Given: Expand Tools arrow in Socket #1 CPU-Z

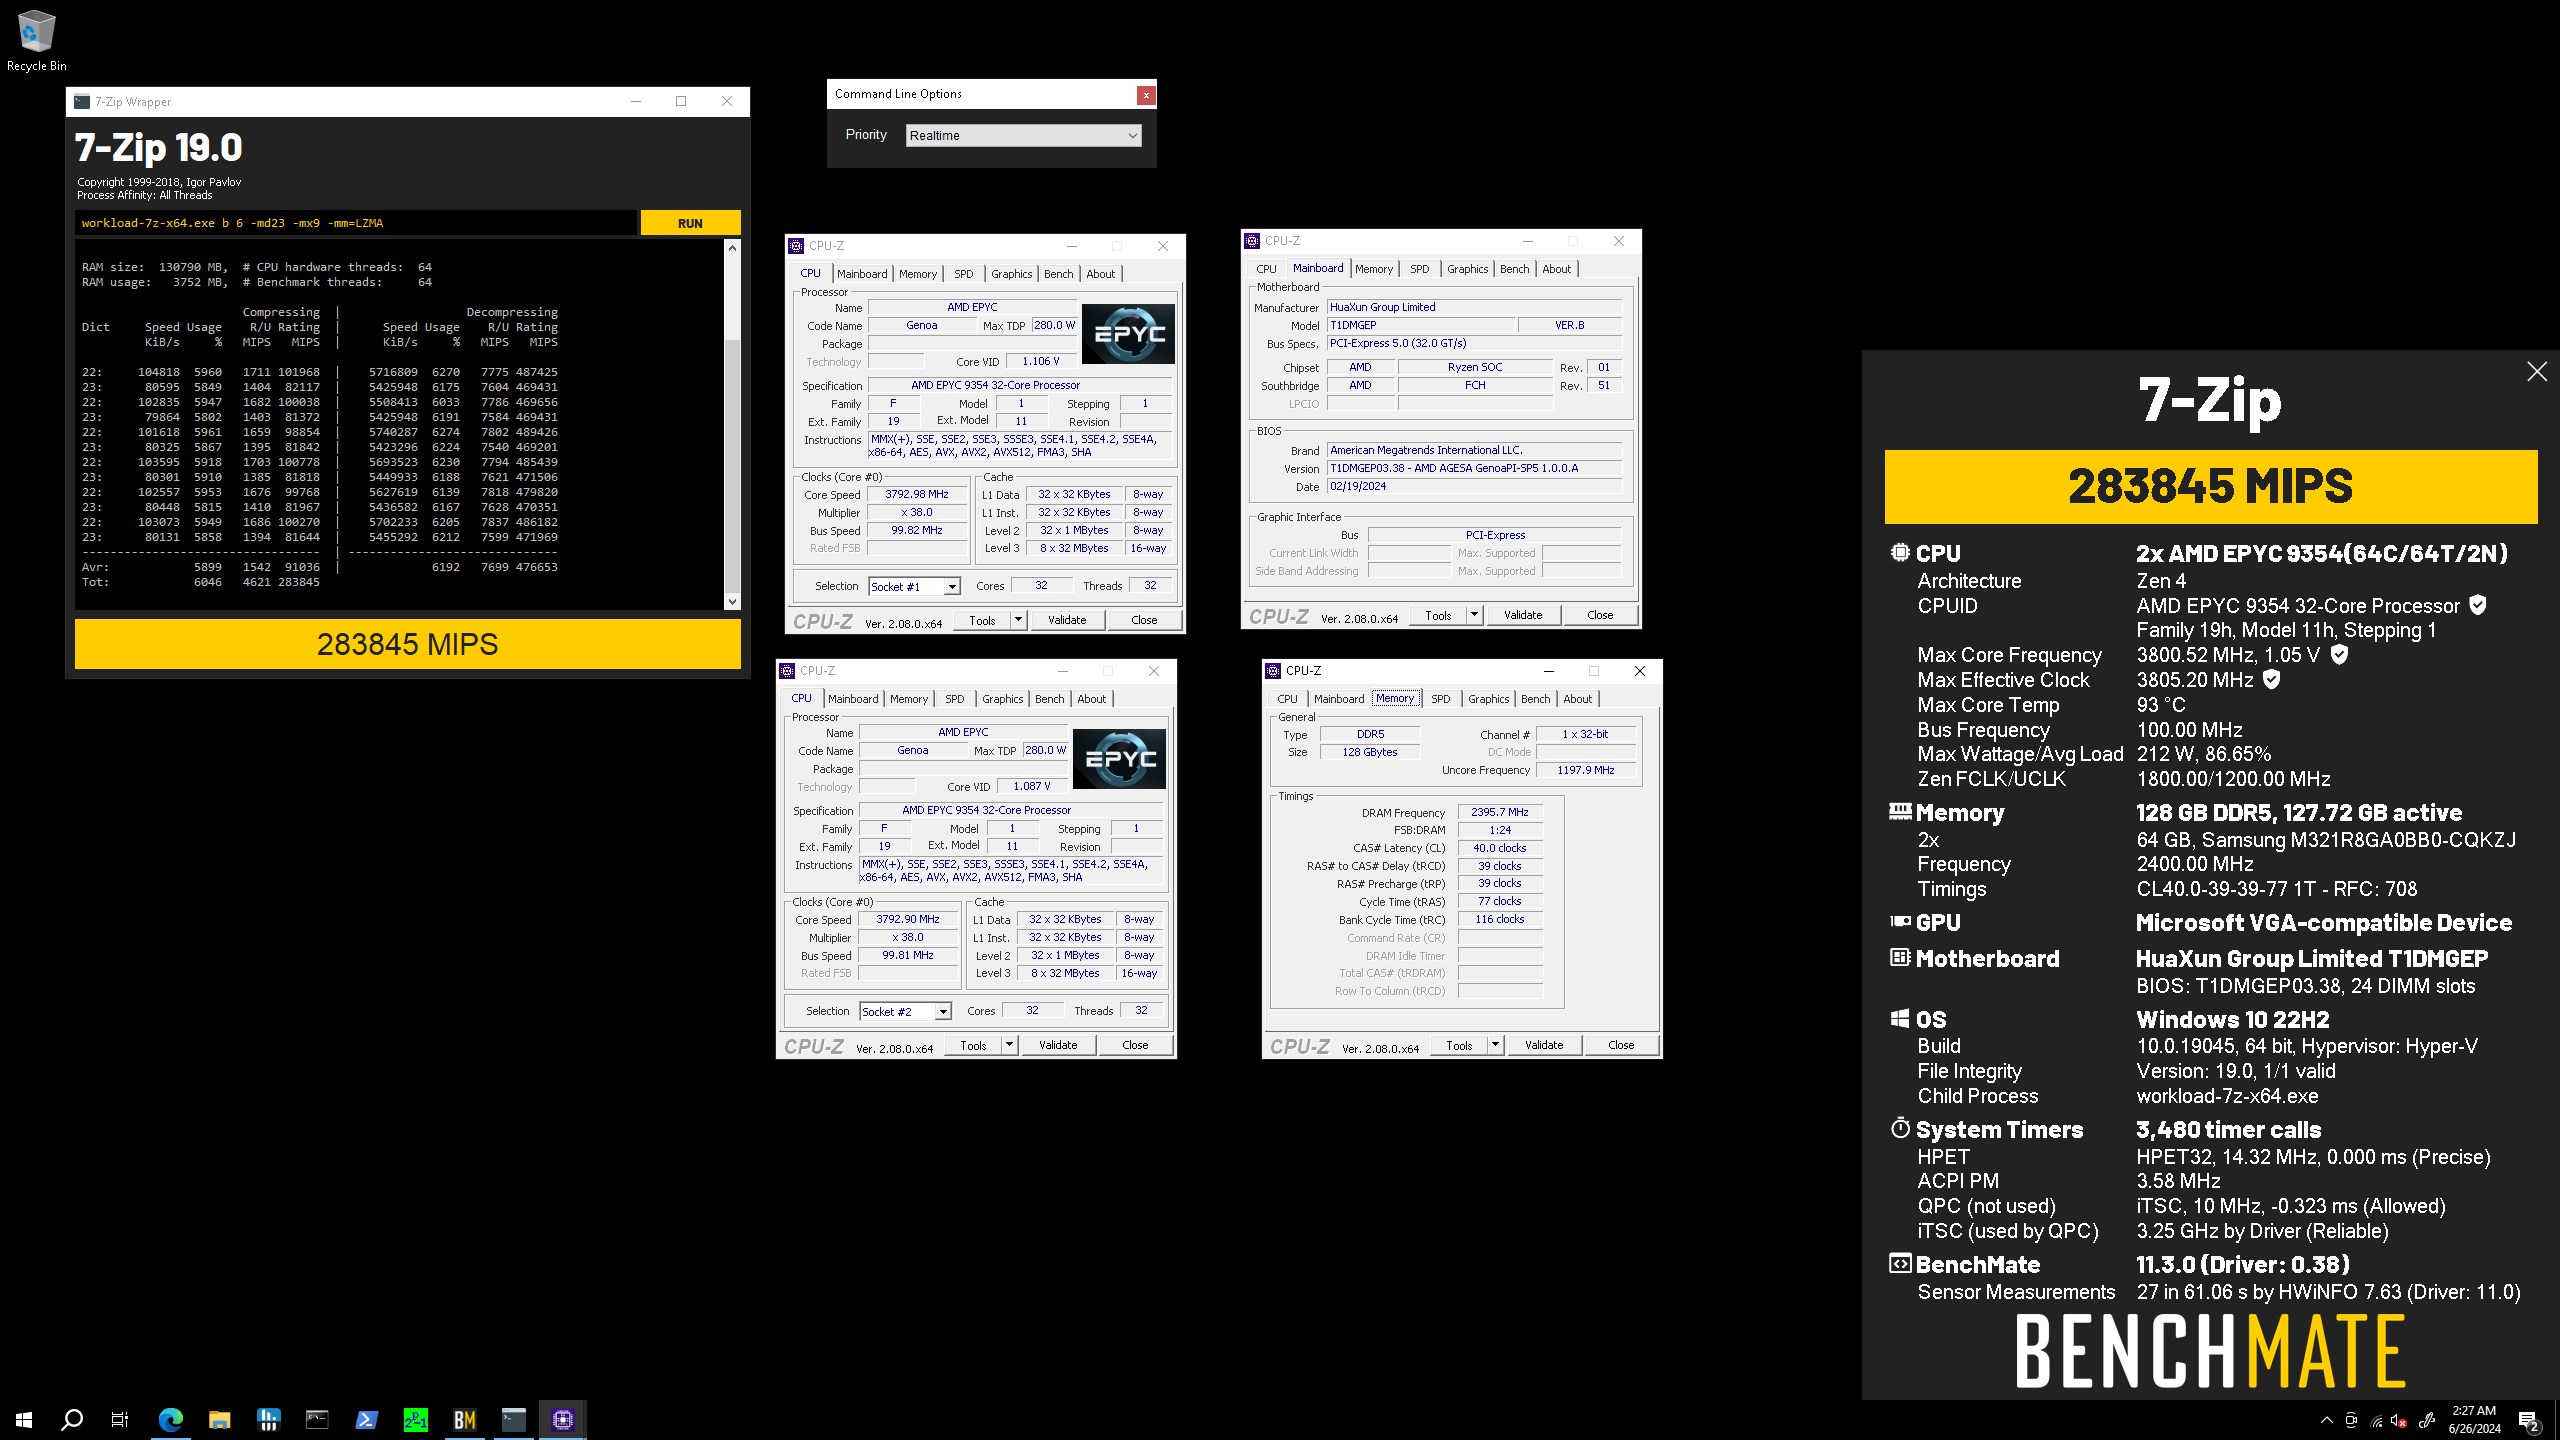Looking at the screenshot, I should 1018,620.
